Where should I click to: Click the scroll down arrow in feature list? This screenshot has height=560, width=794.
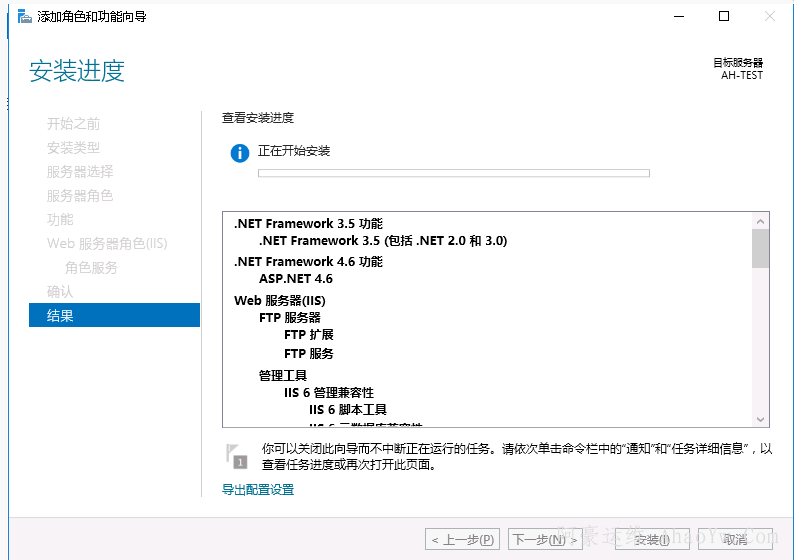(761, 419)
